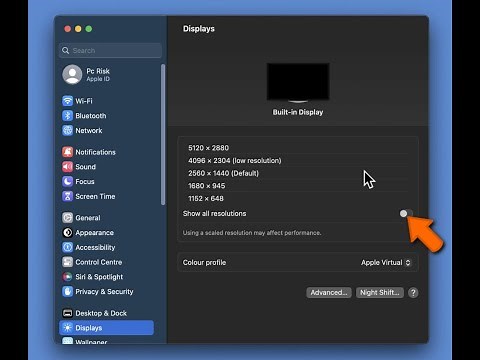The width and height of the screenshot is (480, 360).
Task: Click the sidebar scrollbar
Action: 163,135
